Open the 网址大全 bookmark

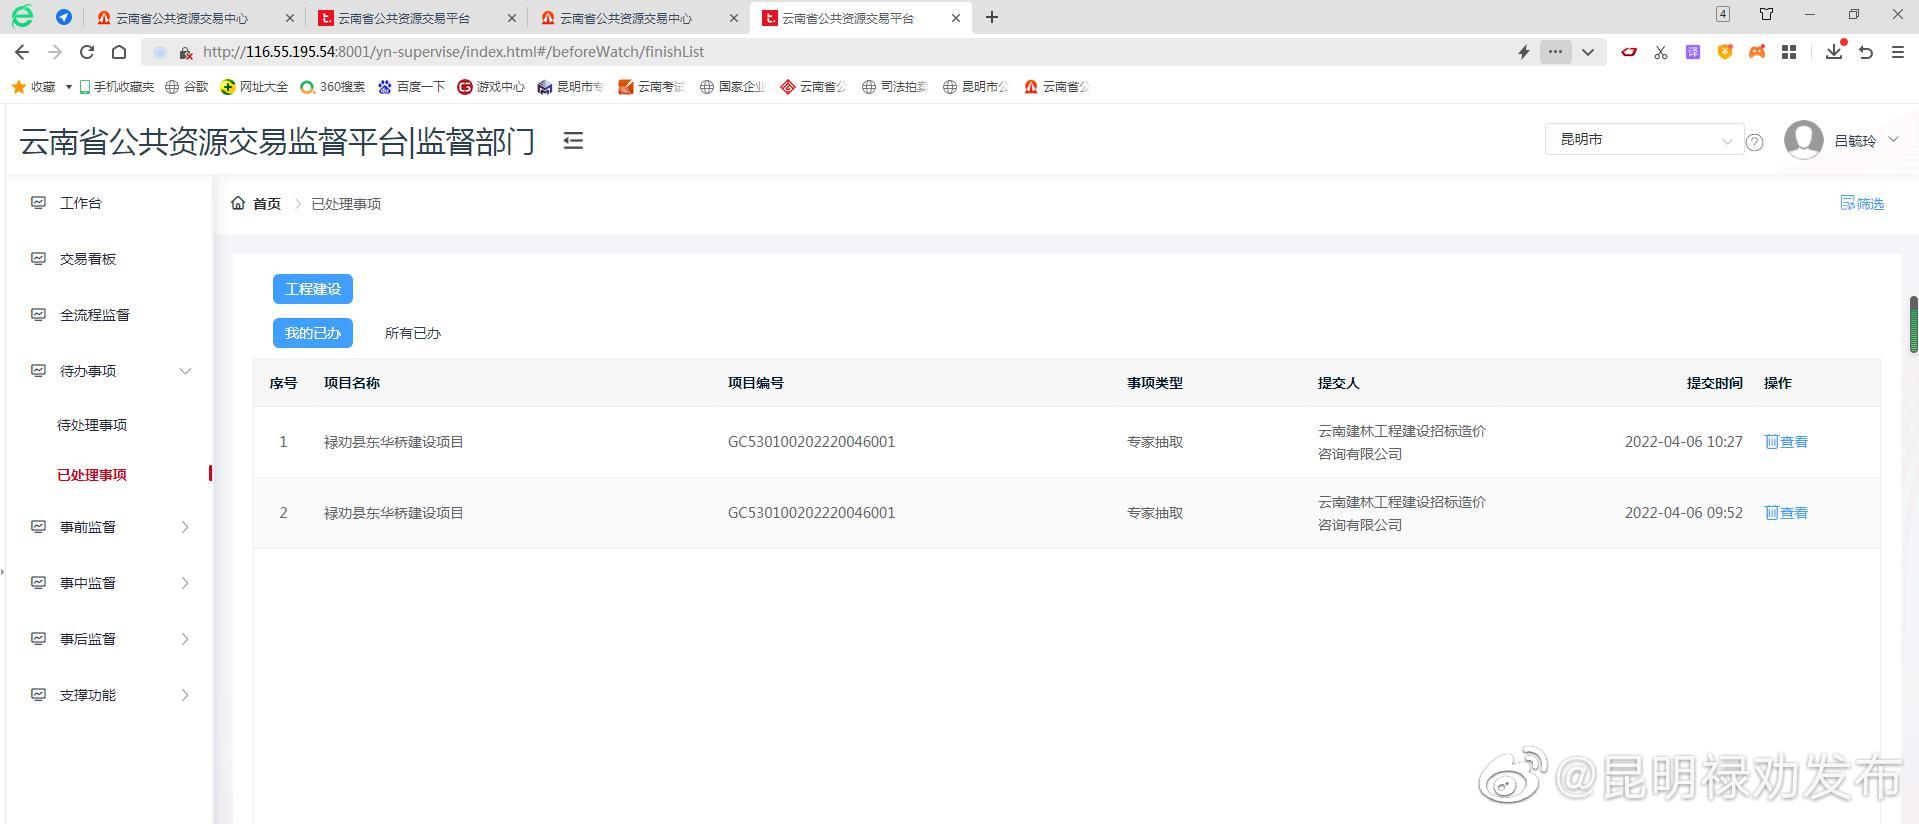(x=254, y=87)
